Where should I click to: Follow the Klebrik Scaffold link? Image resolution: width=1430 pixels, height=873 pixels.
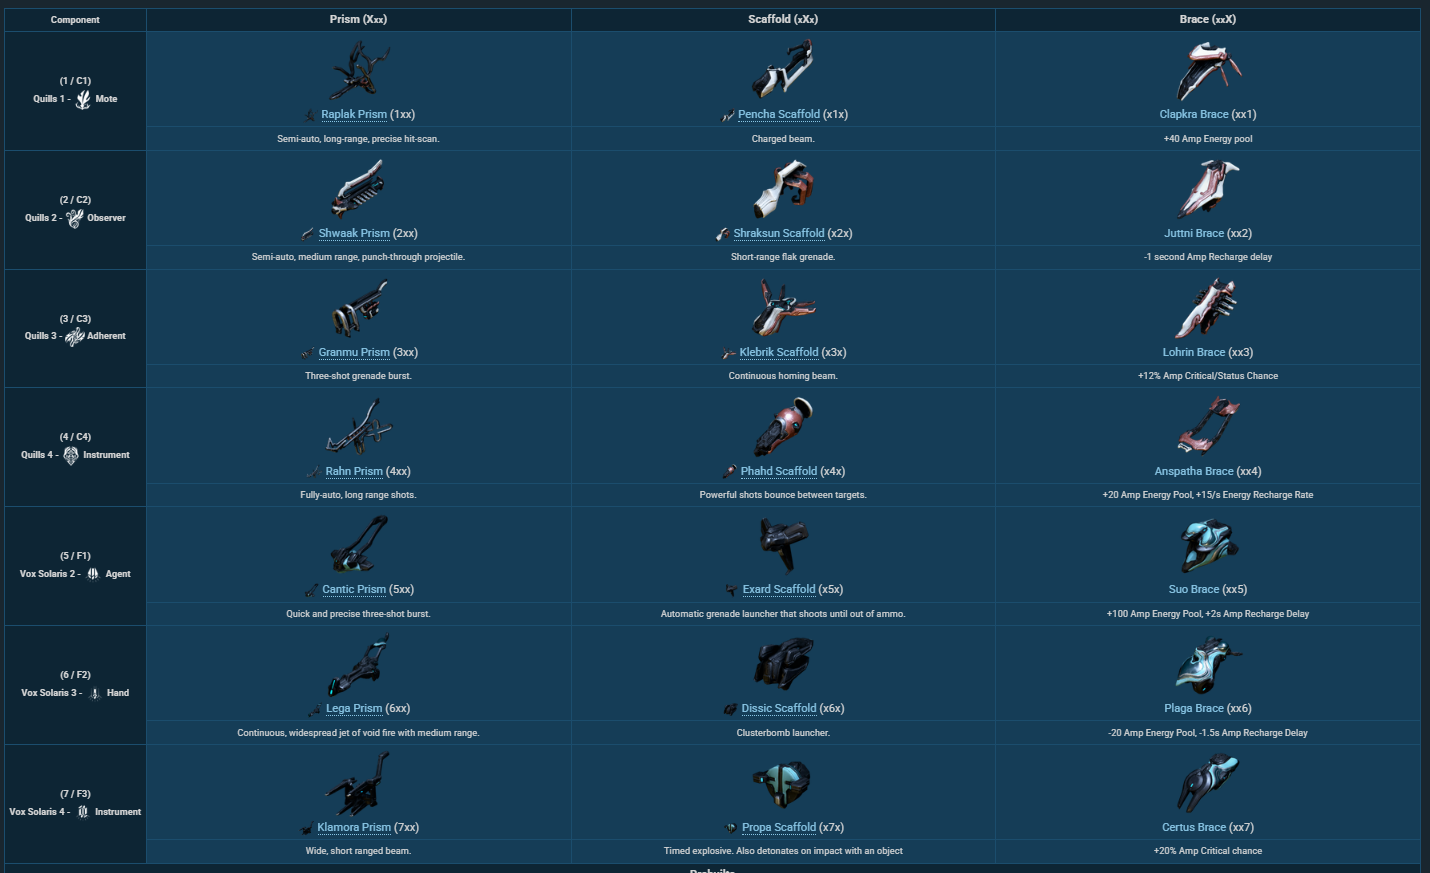coord(779,352)
